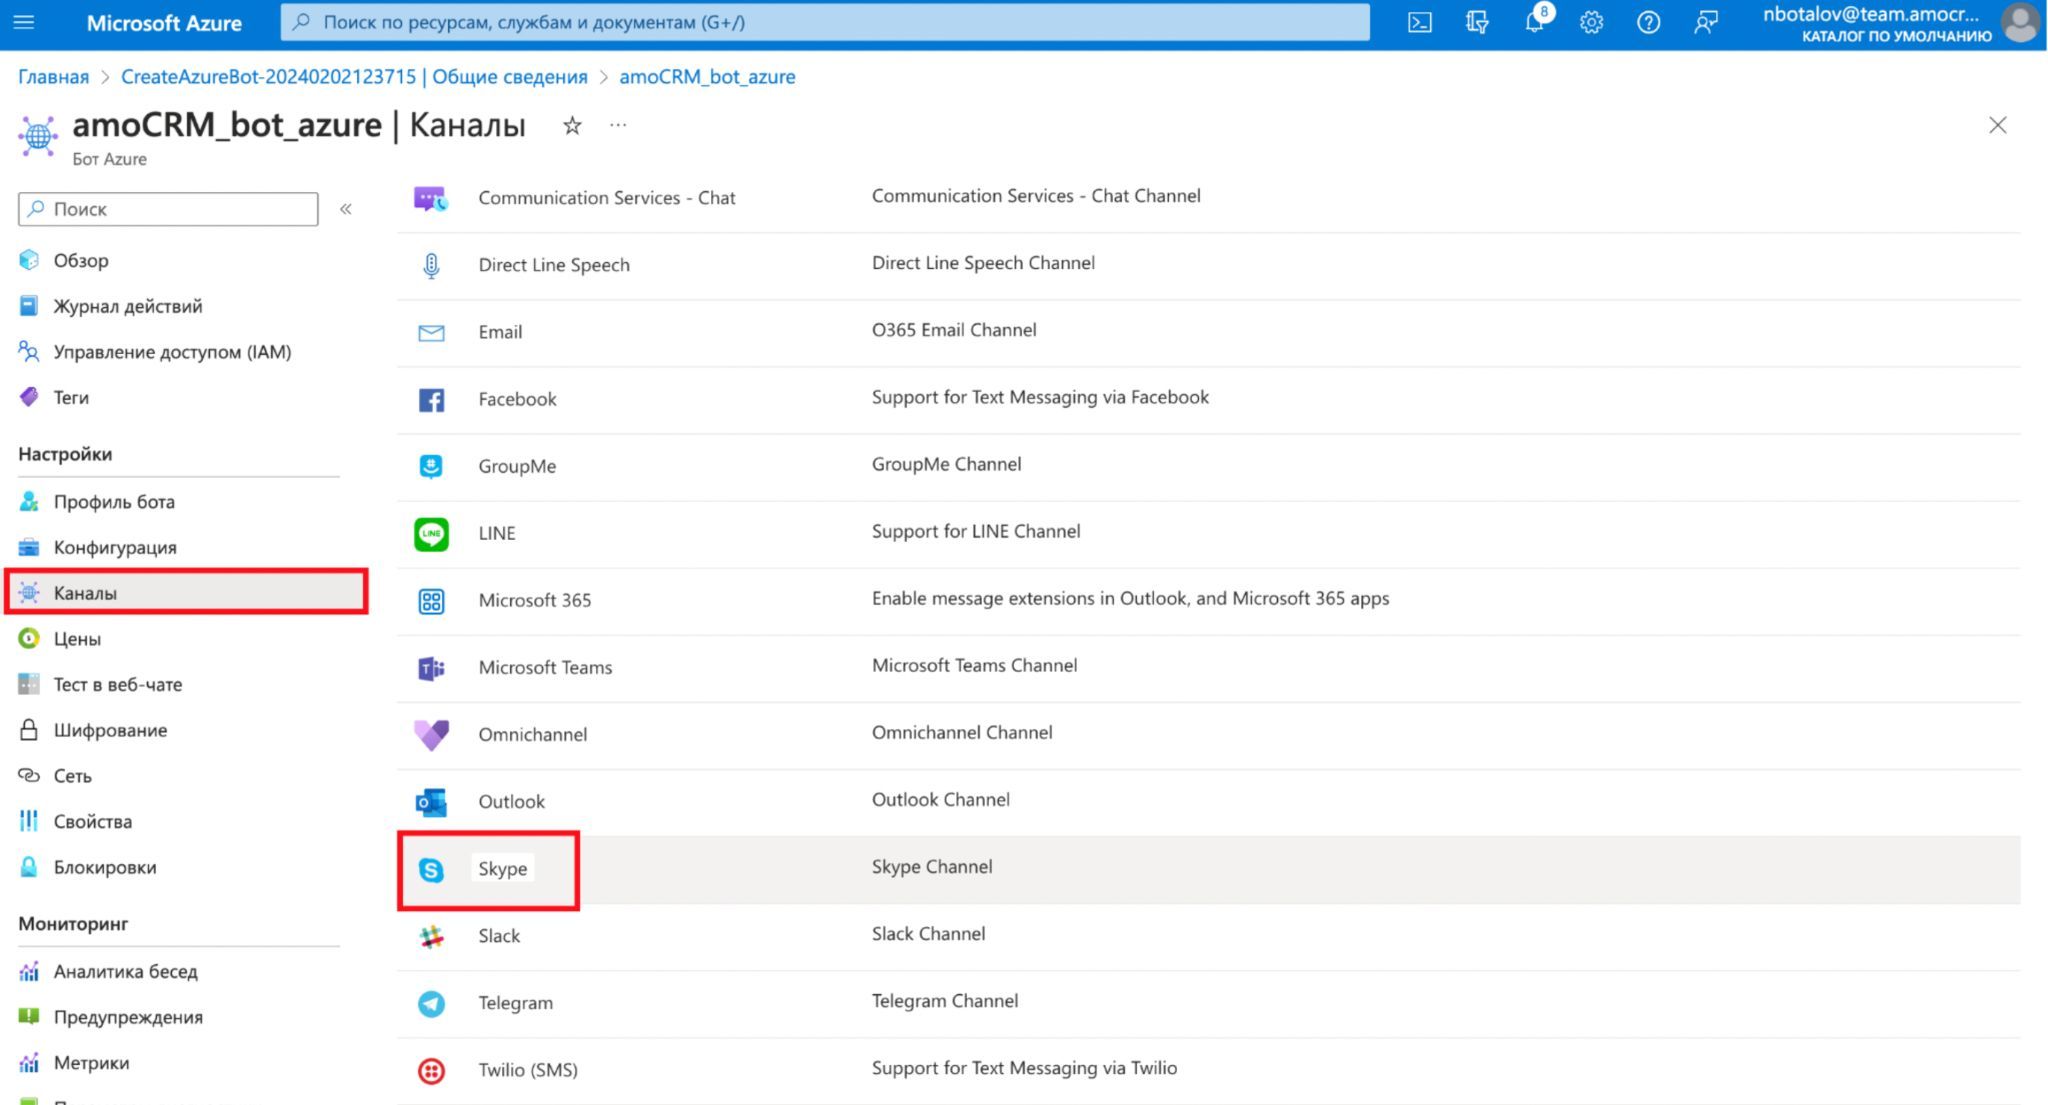Screen dimensions: 2048x1105
Task: Open CreateAzureBot-20240202123715 breadcrumb link
Action: coord(354,77)
